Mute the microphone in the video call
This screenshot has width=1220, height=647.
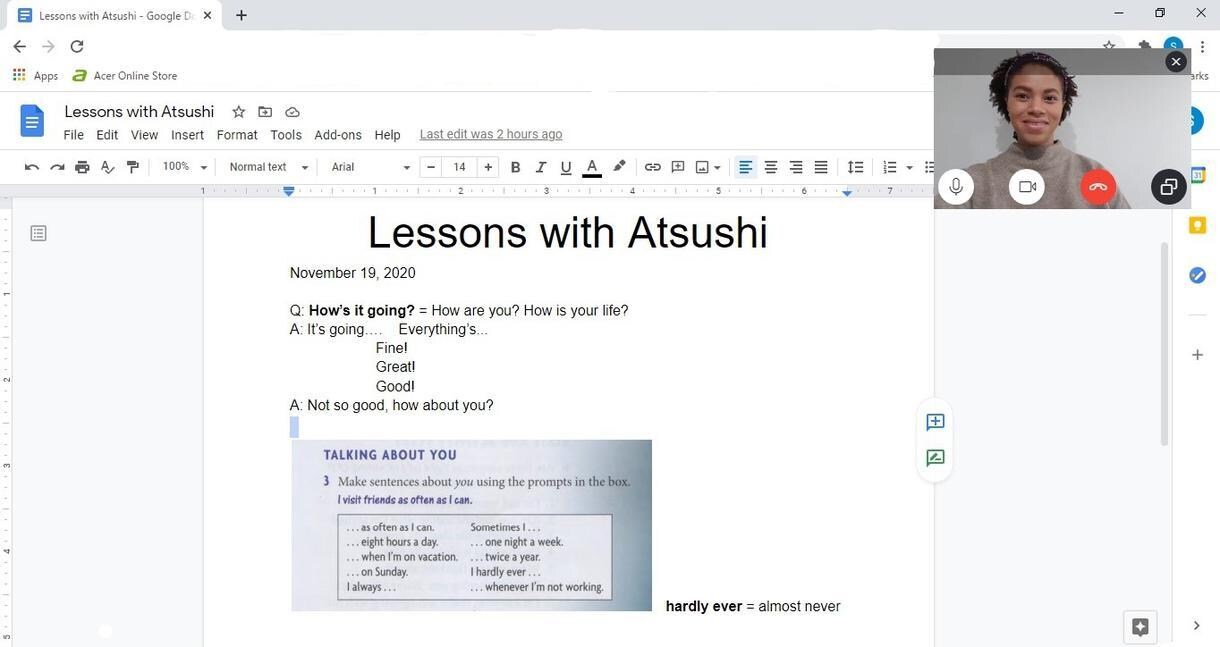tap(956, 186)
